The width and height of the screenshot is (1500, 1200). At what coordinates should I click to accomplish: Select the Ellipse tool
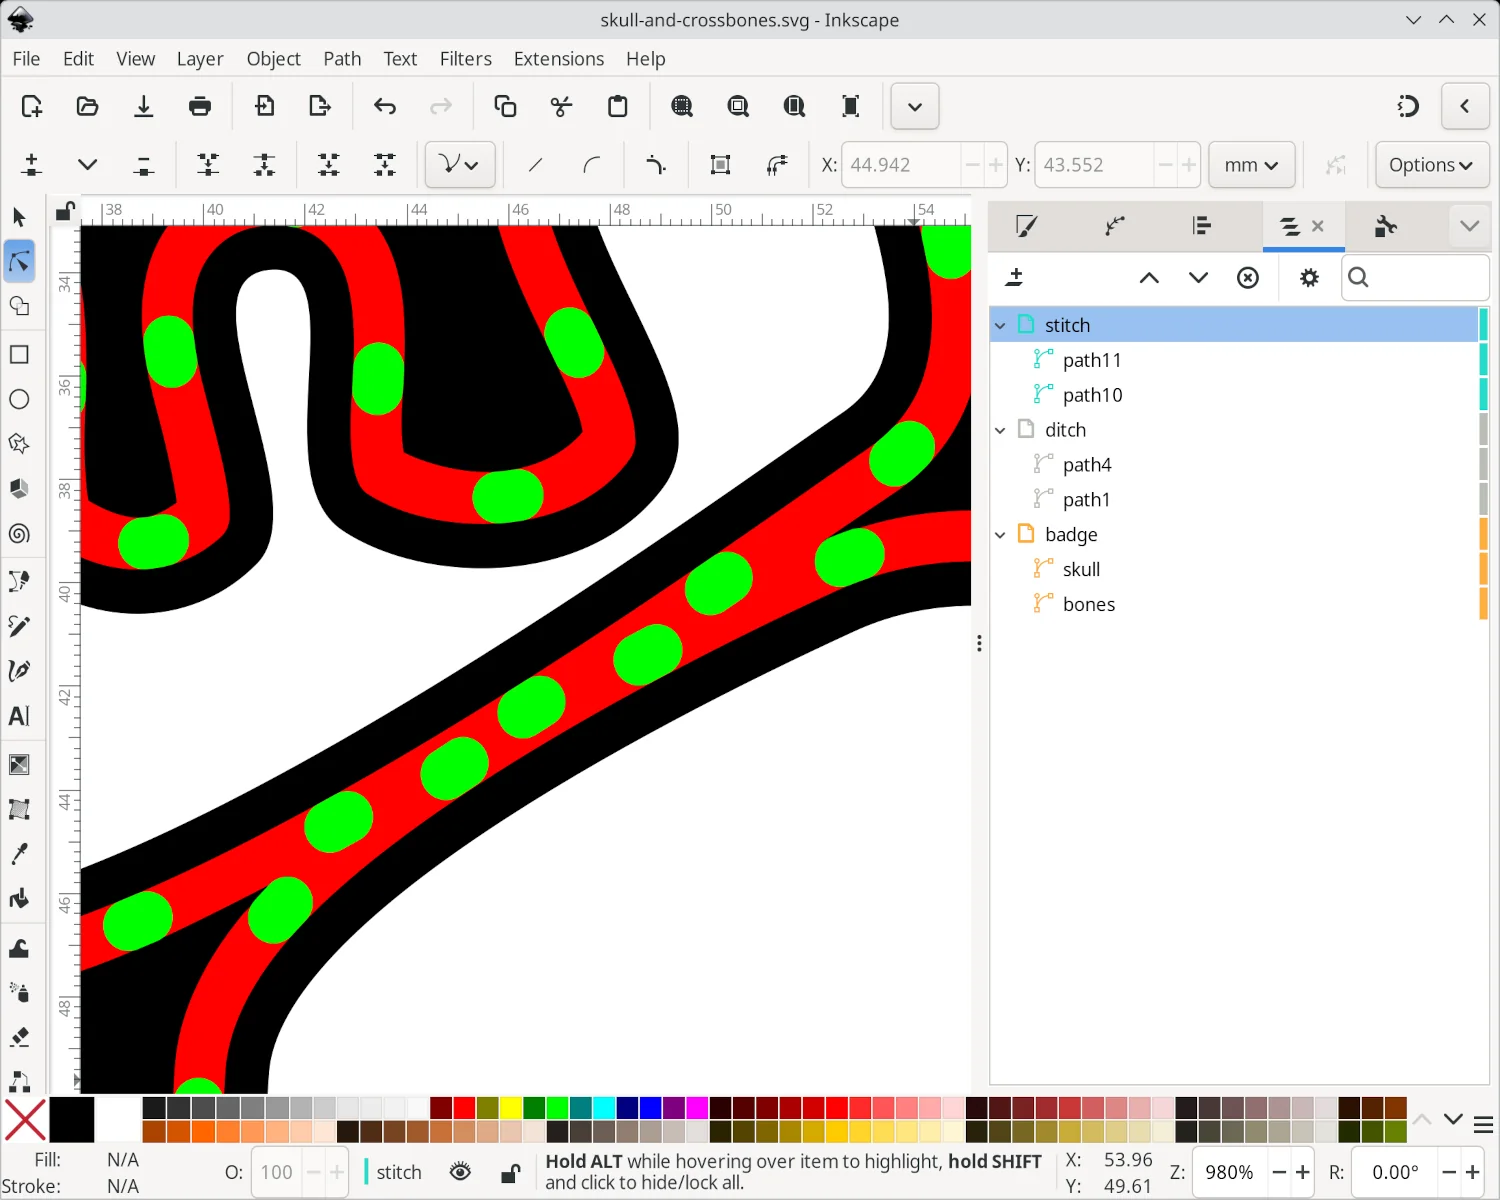pyautogui.click(x=19, y=399)
